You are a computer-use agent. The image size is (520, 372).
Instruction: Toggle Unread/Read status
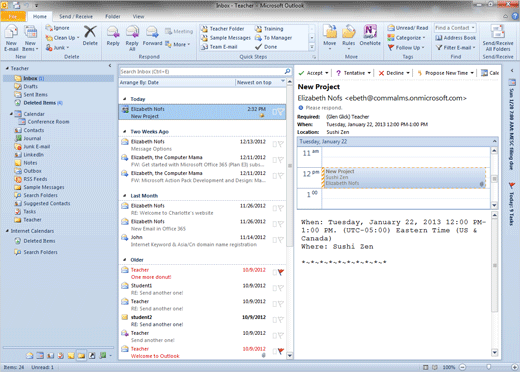tap(408, 28)
